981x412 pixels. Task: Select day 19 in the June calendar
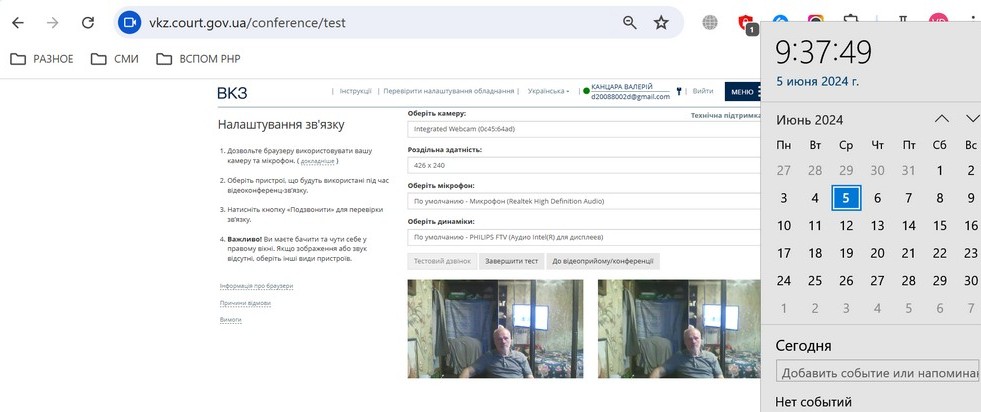point(846,253)
